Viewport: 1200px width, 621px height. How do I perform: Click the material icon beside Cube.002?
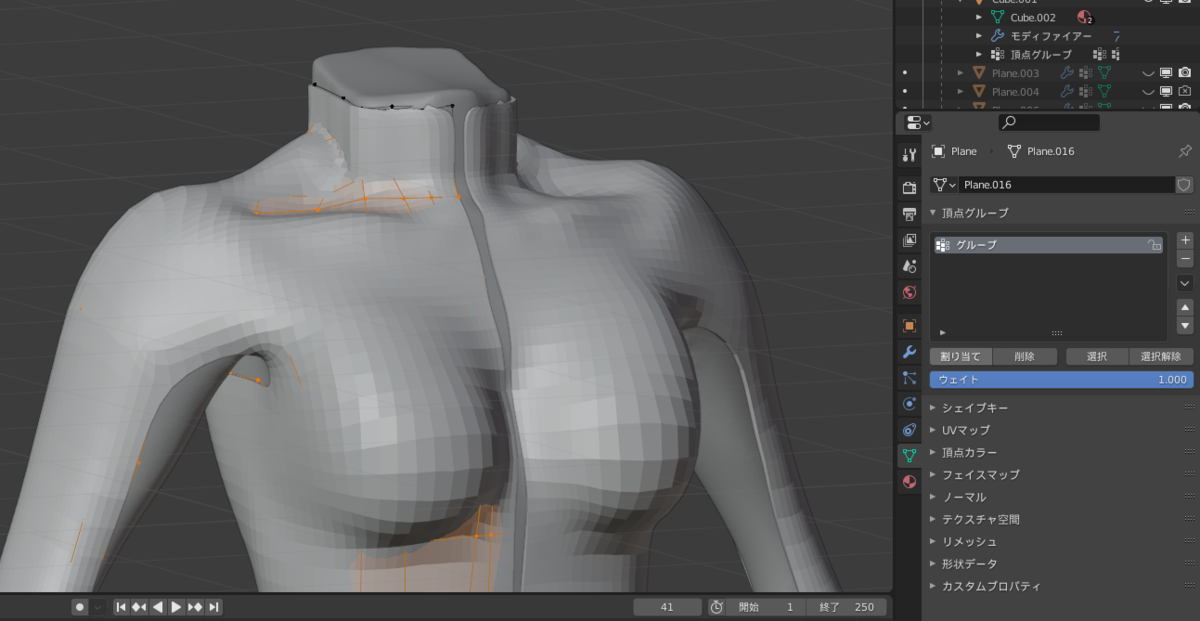pyautogui.click(x=1083, y=17)
